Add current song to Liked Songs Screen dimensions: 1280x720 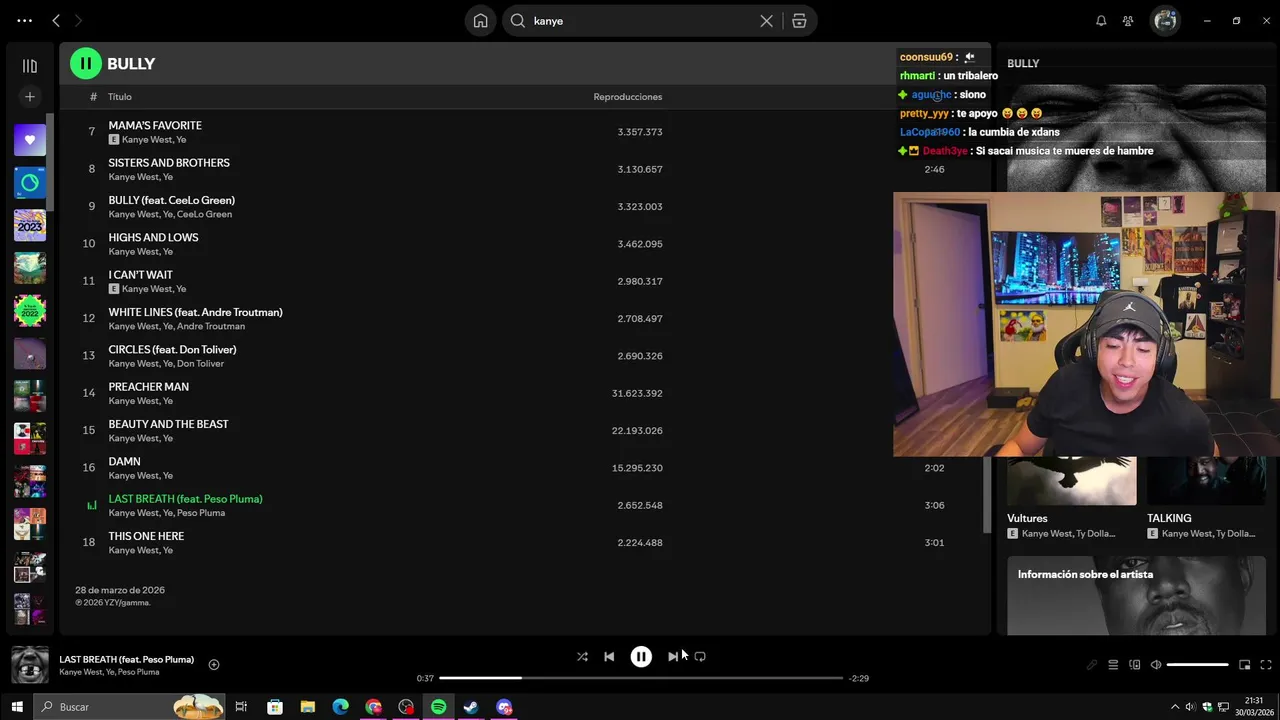(213, 664)
